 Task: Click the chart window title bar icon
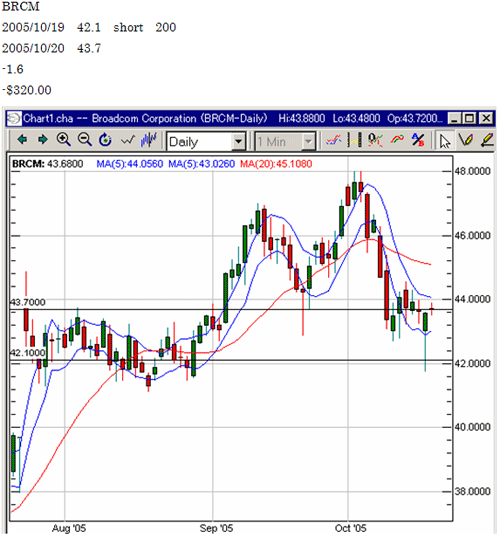(14, 119)
